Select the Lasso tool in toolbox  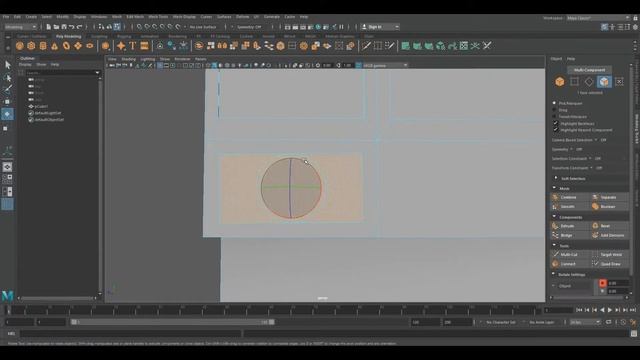pos(7,78)
